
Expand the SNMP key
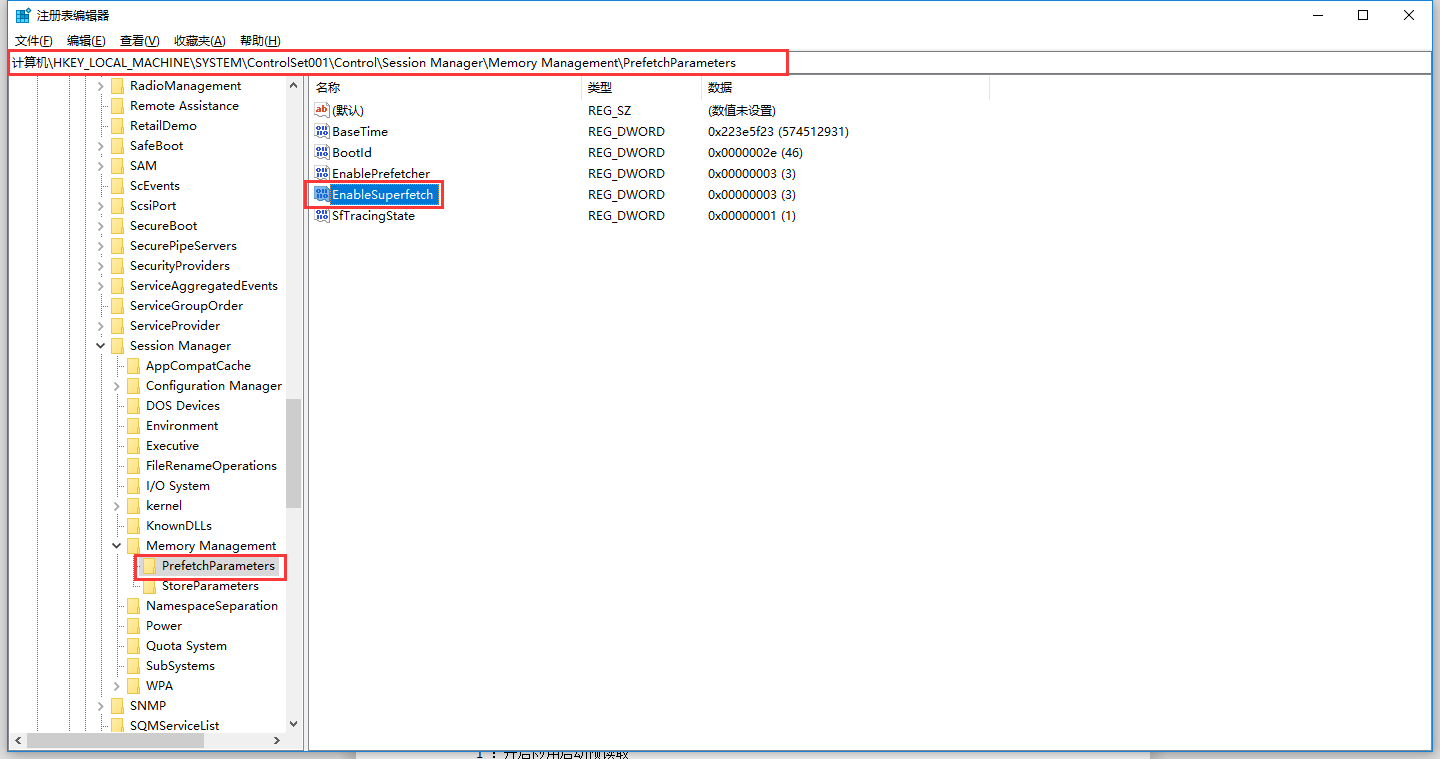click(x=101, y=706)
